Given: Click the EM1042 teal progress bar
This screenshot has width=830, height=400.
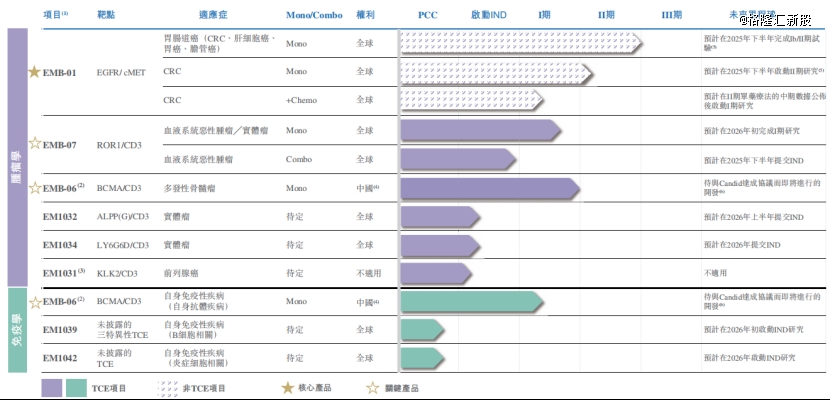Looking at the screenshot, I should tap(422, 358).
